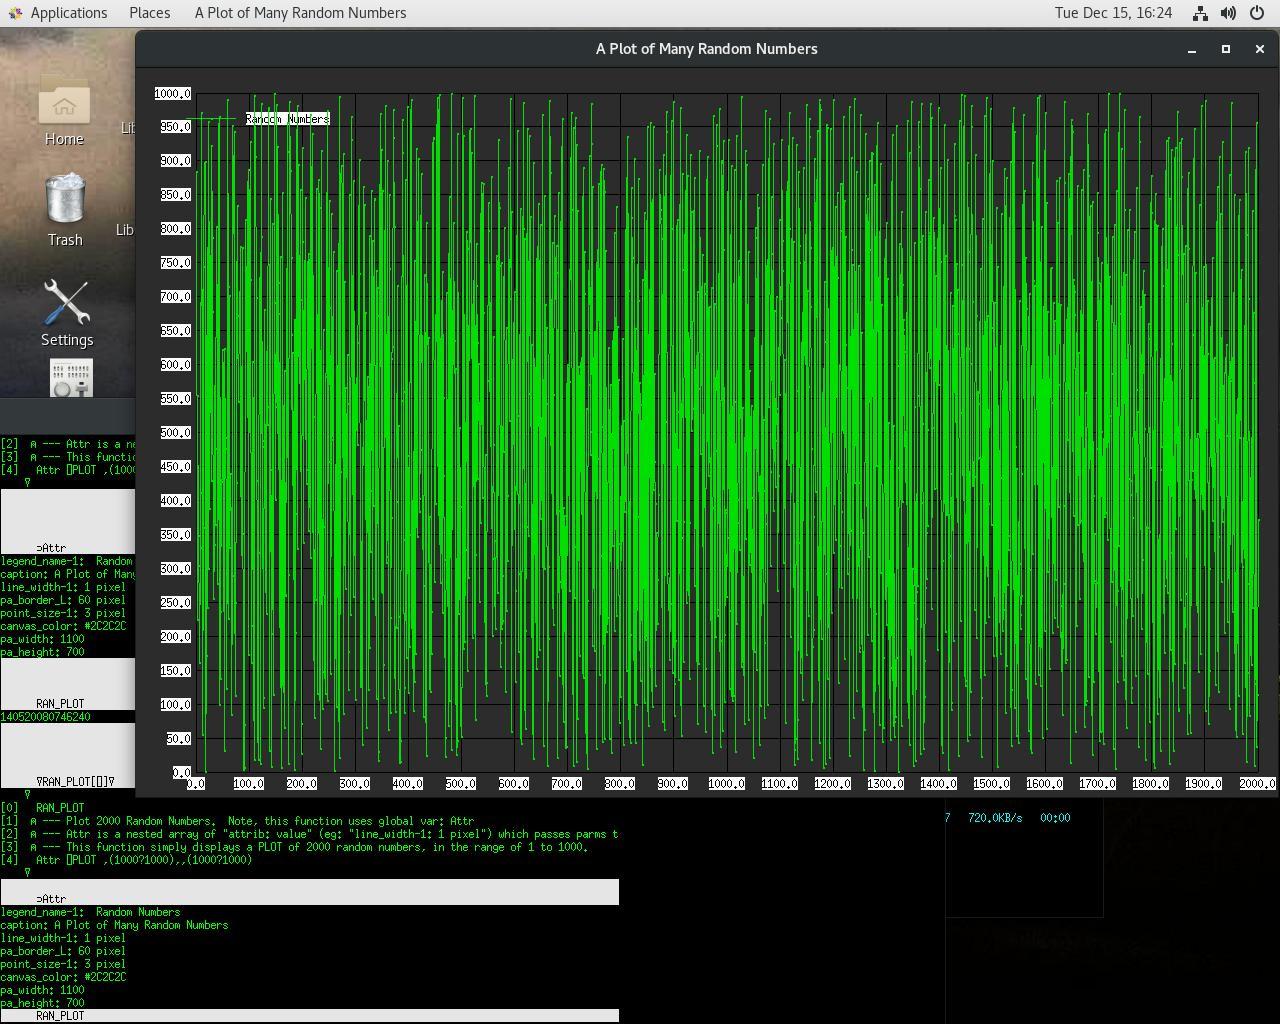This screenshot has height=1024, width=1280.
Task: Click the 500.0 label on the x-axis
Action: click(x=461, y=784)
